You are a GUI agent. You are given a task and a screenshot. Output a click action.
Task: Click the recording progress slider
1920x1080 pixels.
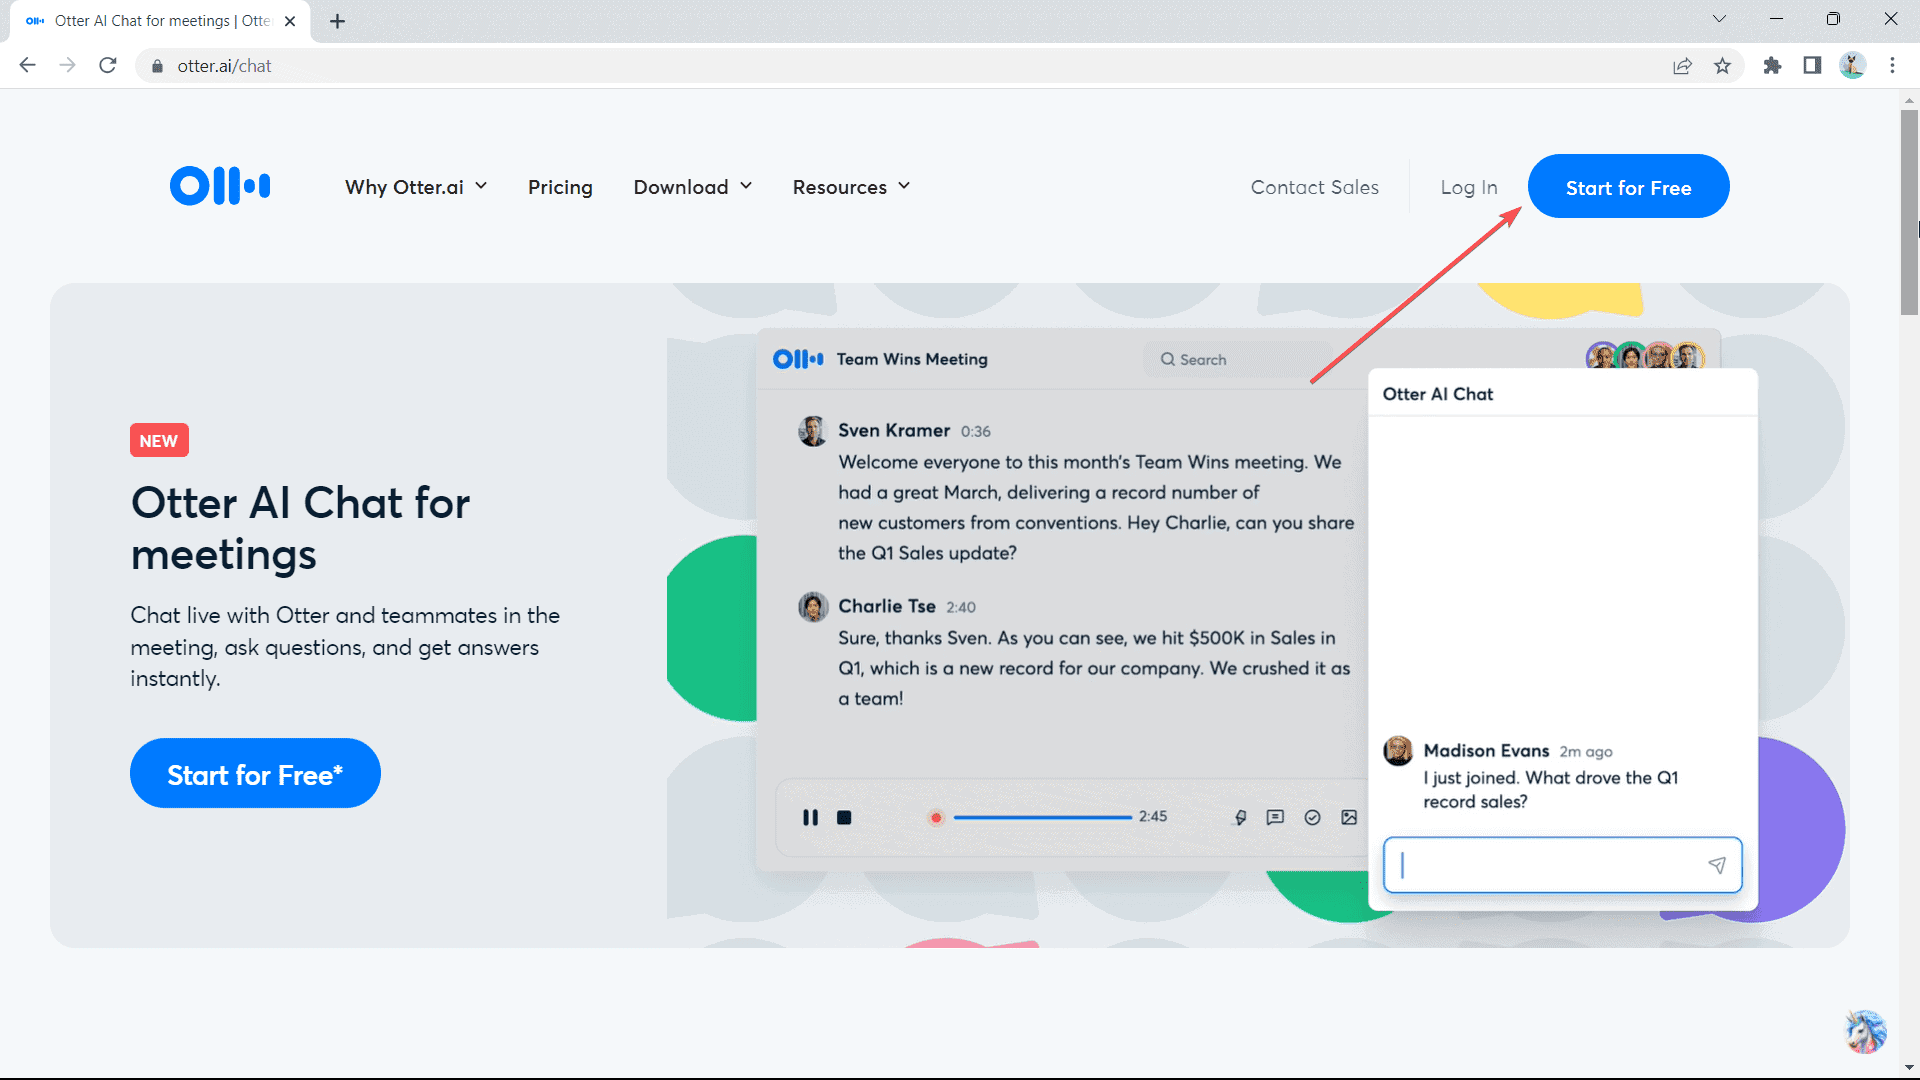[1042, 817]
